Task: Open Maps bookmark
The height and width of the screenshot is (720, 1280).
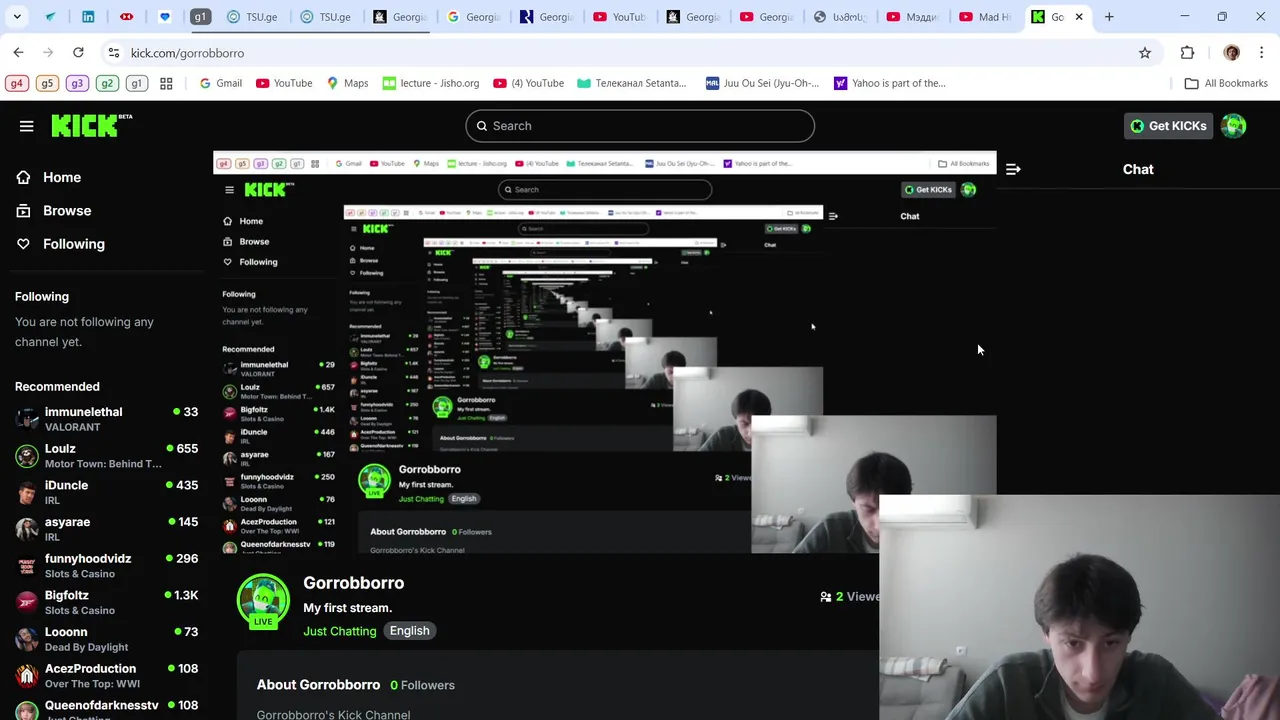Action: click(348, 83)
